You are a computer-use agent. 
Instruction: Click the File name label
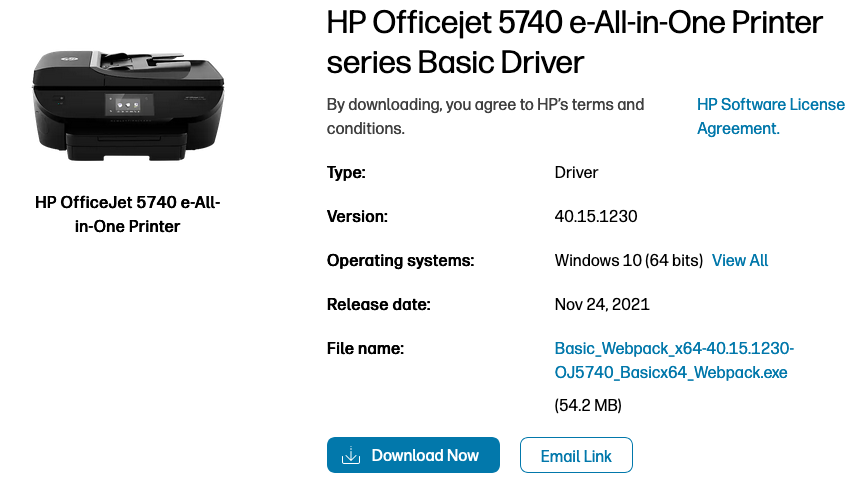365,348
